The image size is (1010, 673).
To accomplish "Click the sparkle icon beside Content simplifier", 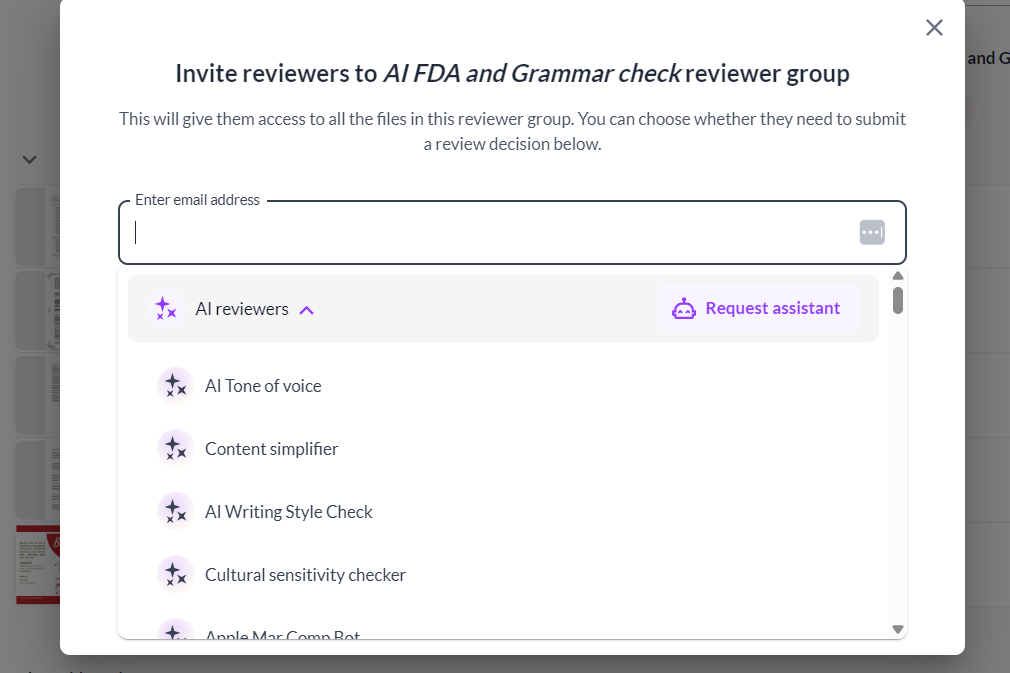I will 175,448.
